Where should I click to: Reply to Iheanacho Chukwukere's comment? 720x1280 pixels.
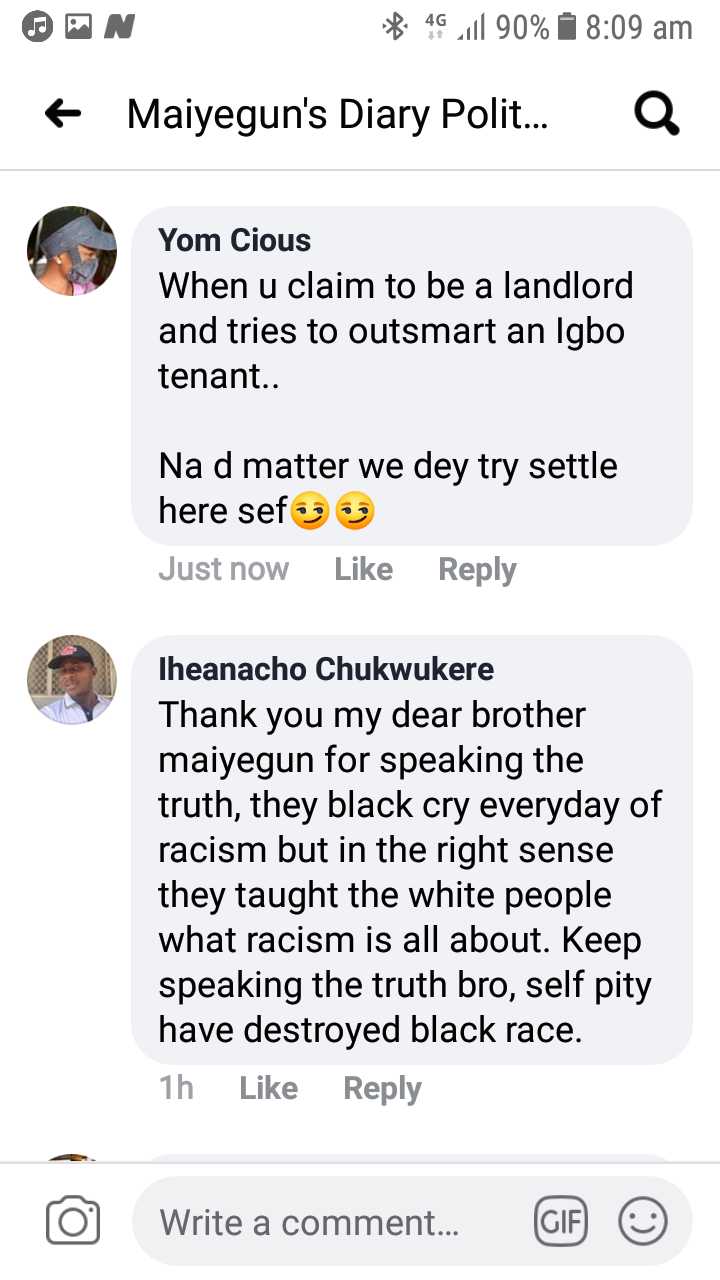click(382, 1088)
